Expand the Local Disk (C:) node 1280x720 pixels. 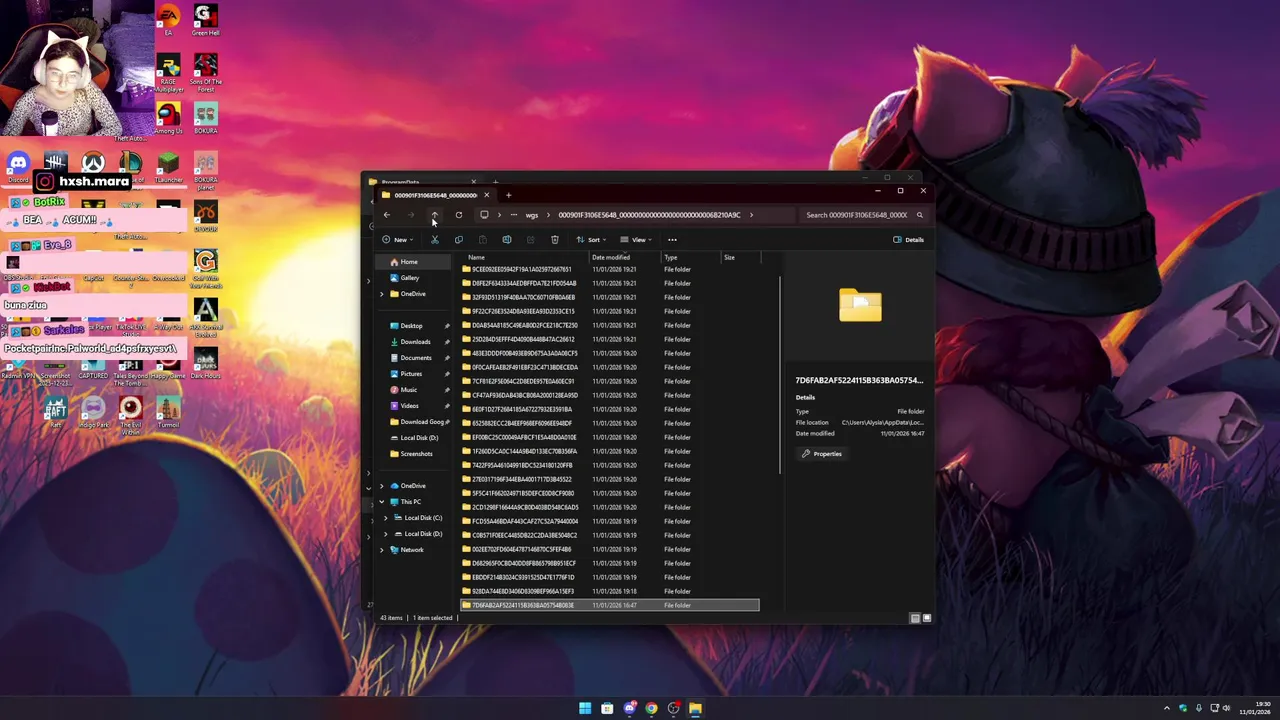(386, 518)
